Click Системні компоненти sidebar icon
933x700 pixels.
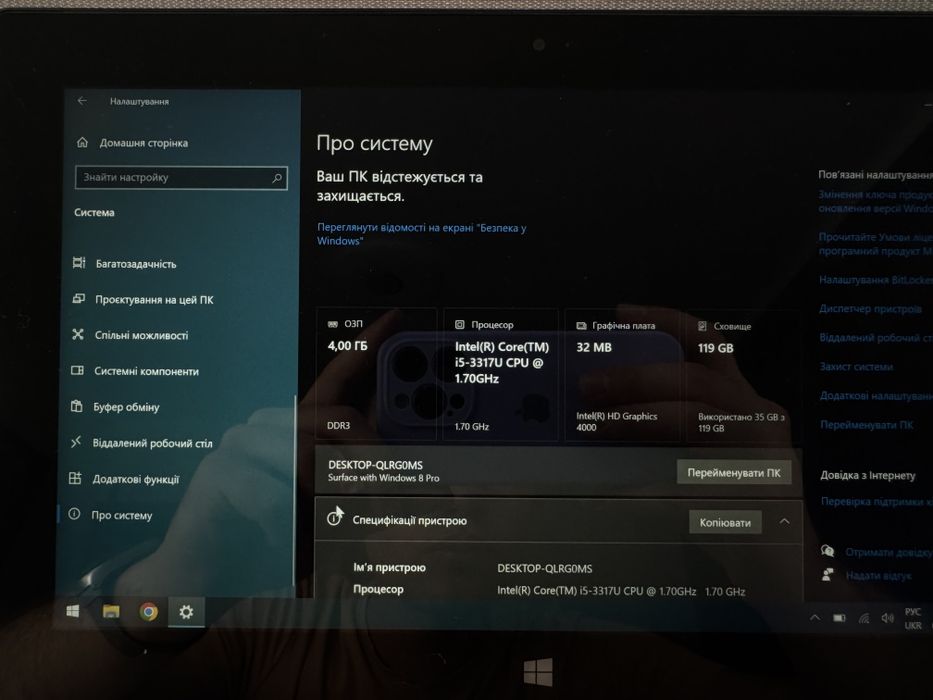77,370
